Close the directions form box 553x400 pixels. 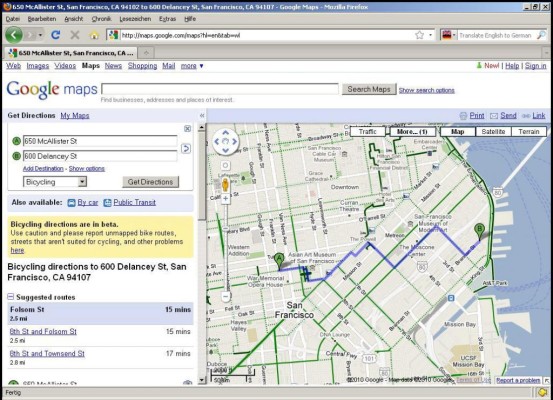tap(188, 128)
